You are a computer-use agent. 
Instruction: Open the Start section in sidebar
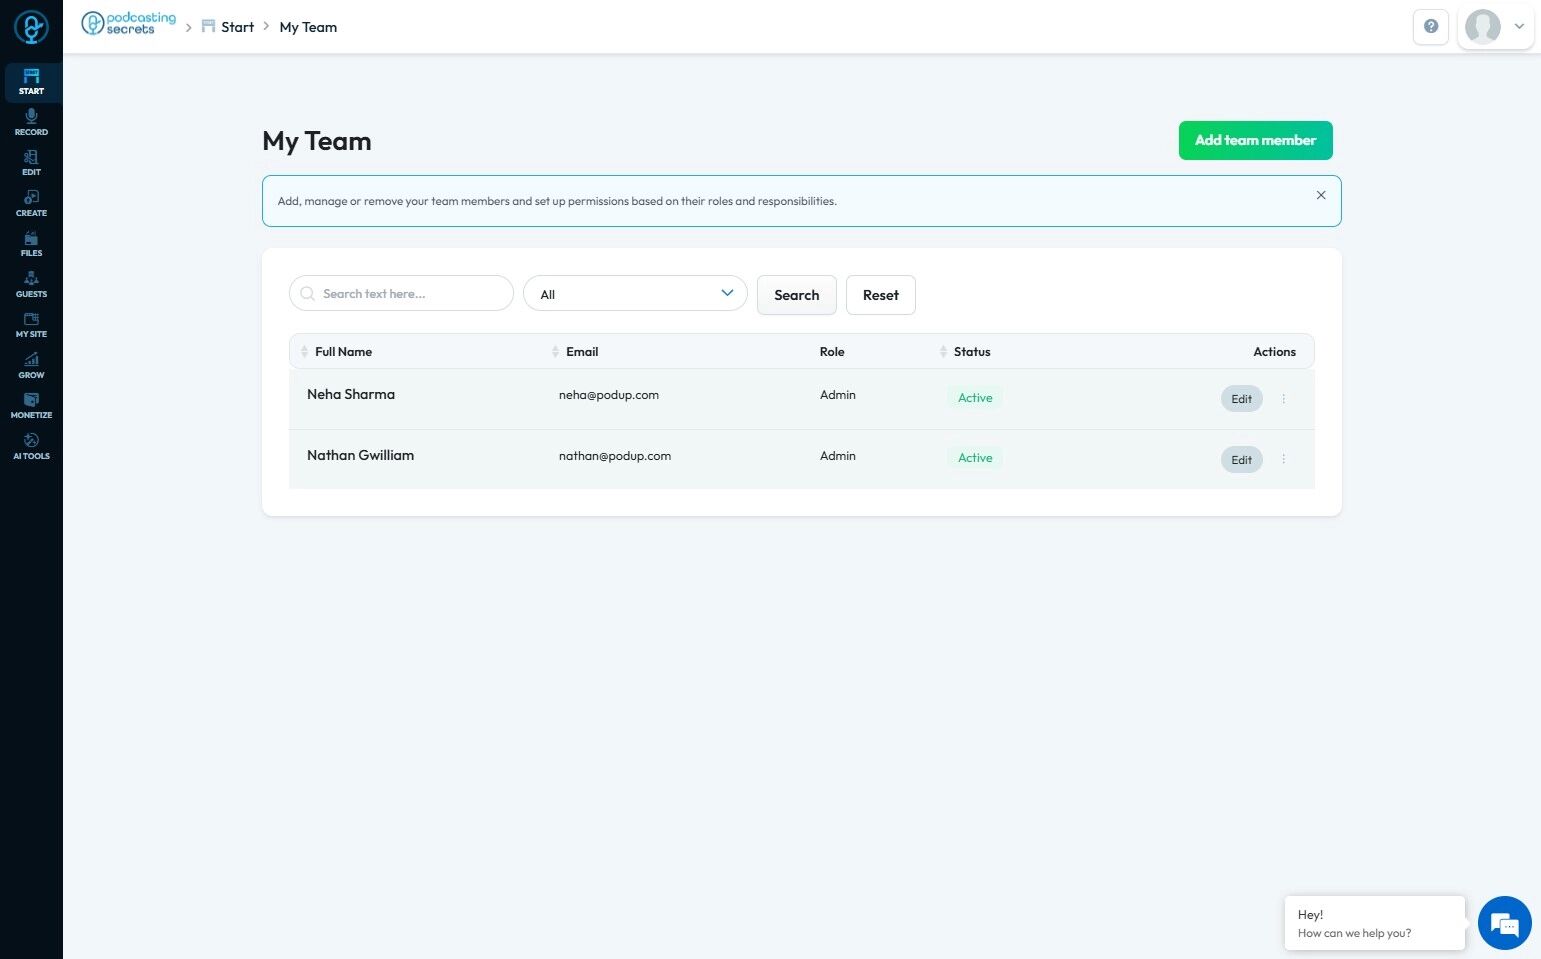click(x=31, y=82)
